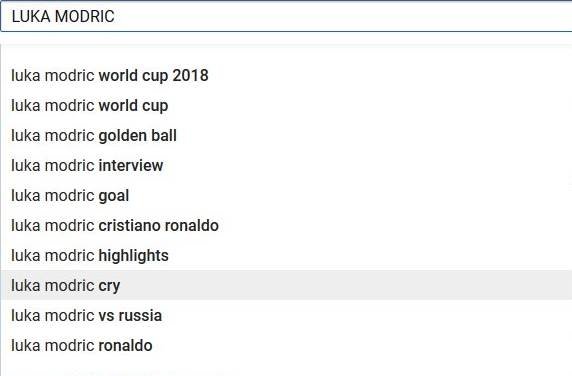Click bold 'interview' in the suggestion list
Viewport: 572px width, 376px height.
tap(131, 166)
